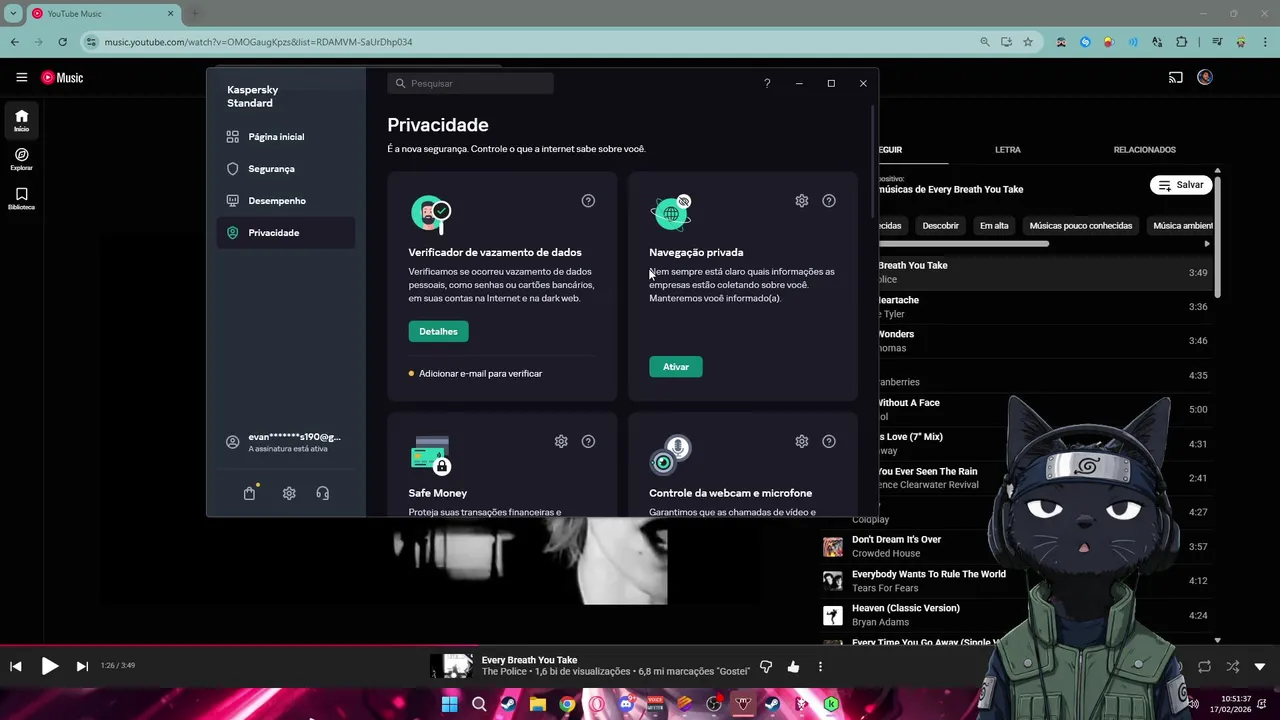Click Ativar for Navegação privada
Viewport: 1280px width, 720px height.
click(676, 367)
